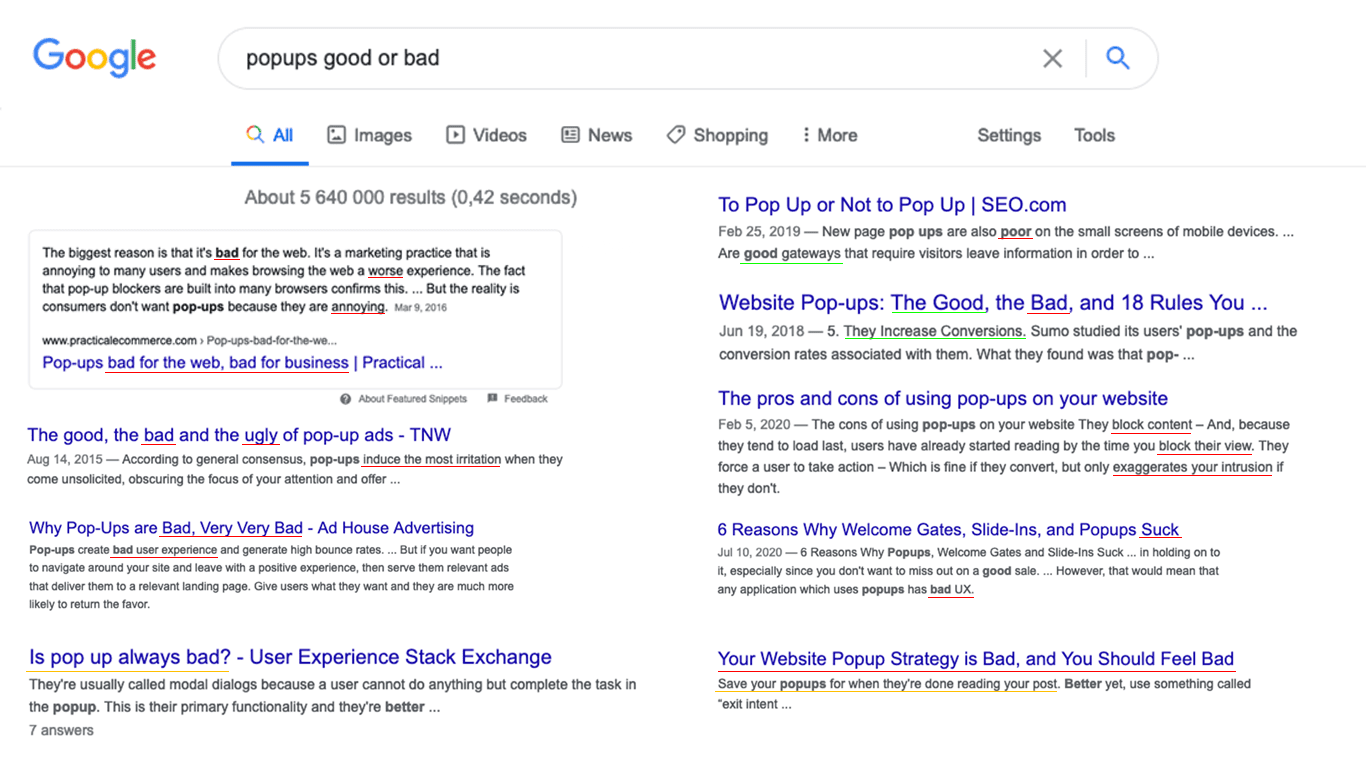
Task: Click About Featured Snippets link
Action: (x=412, y=399)
